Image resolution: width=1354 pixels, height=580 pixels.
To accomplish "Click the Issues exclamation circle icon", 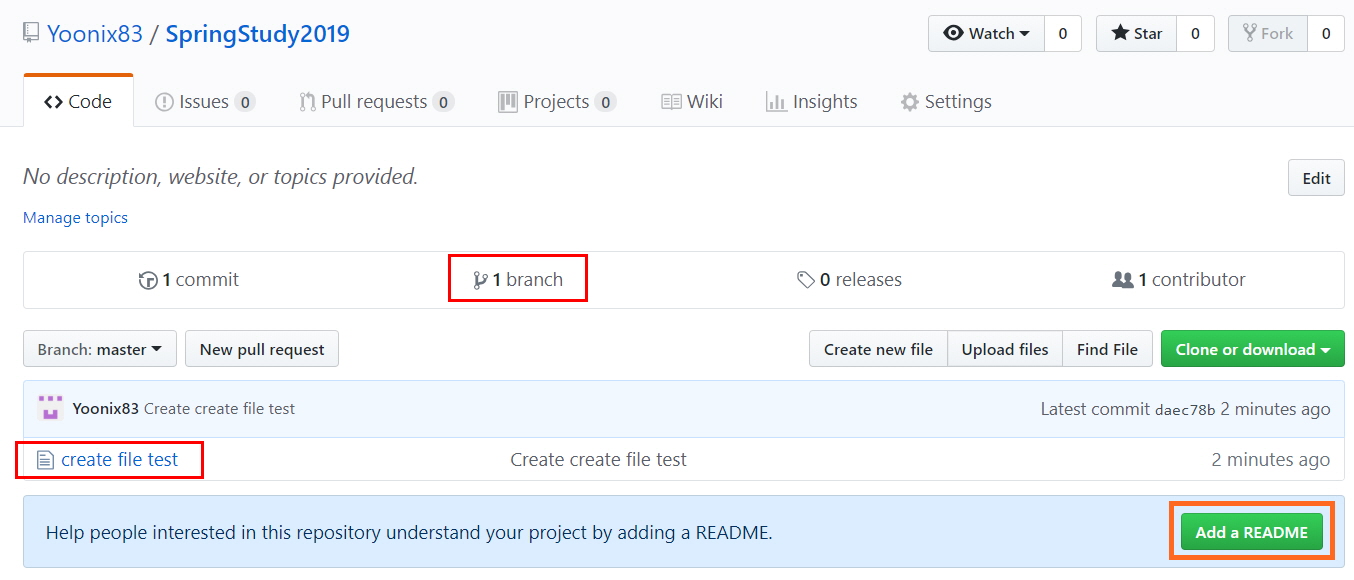I will point(164,102).
